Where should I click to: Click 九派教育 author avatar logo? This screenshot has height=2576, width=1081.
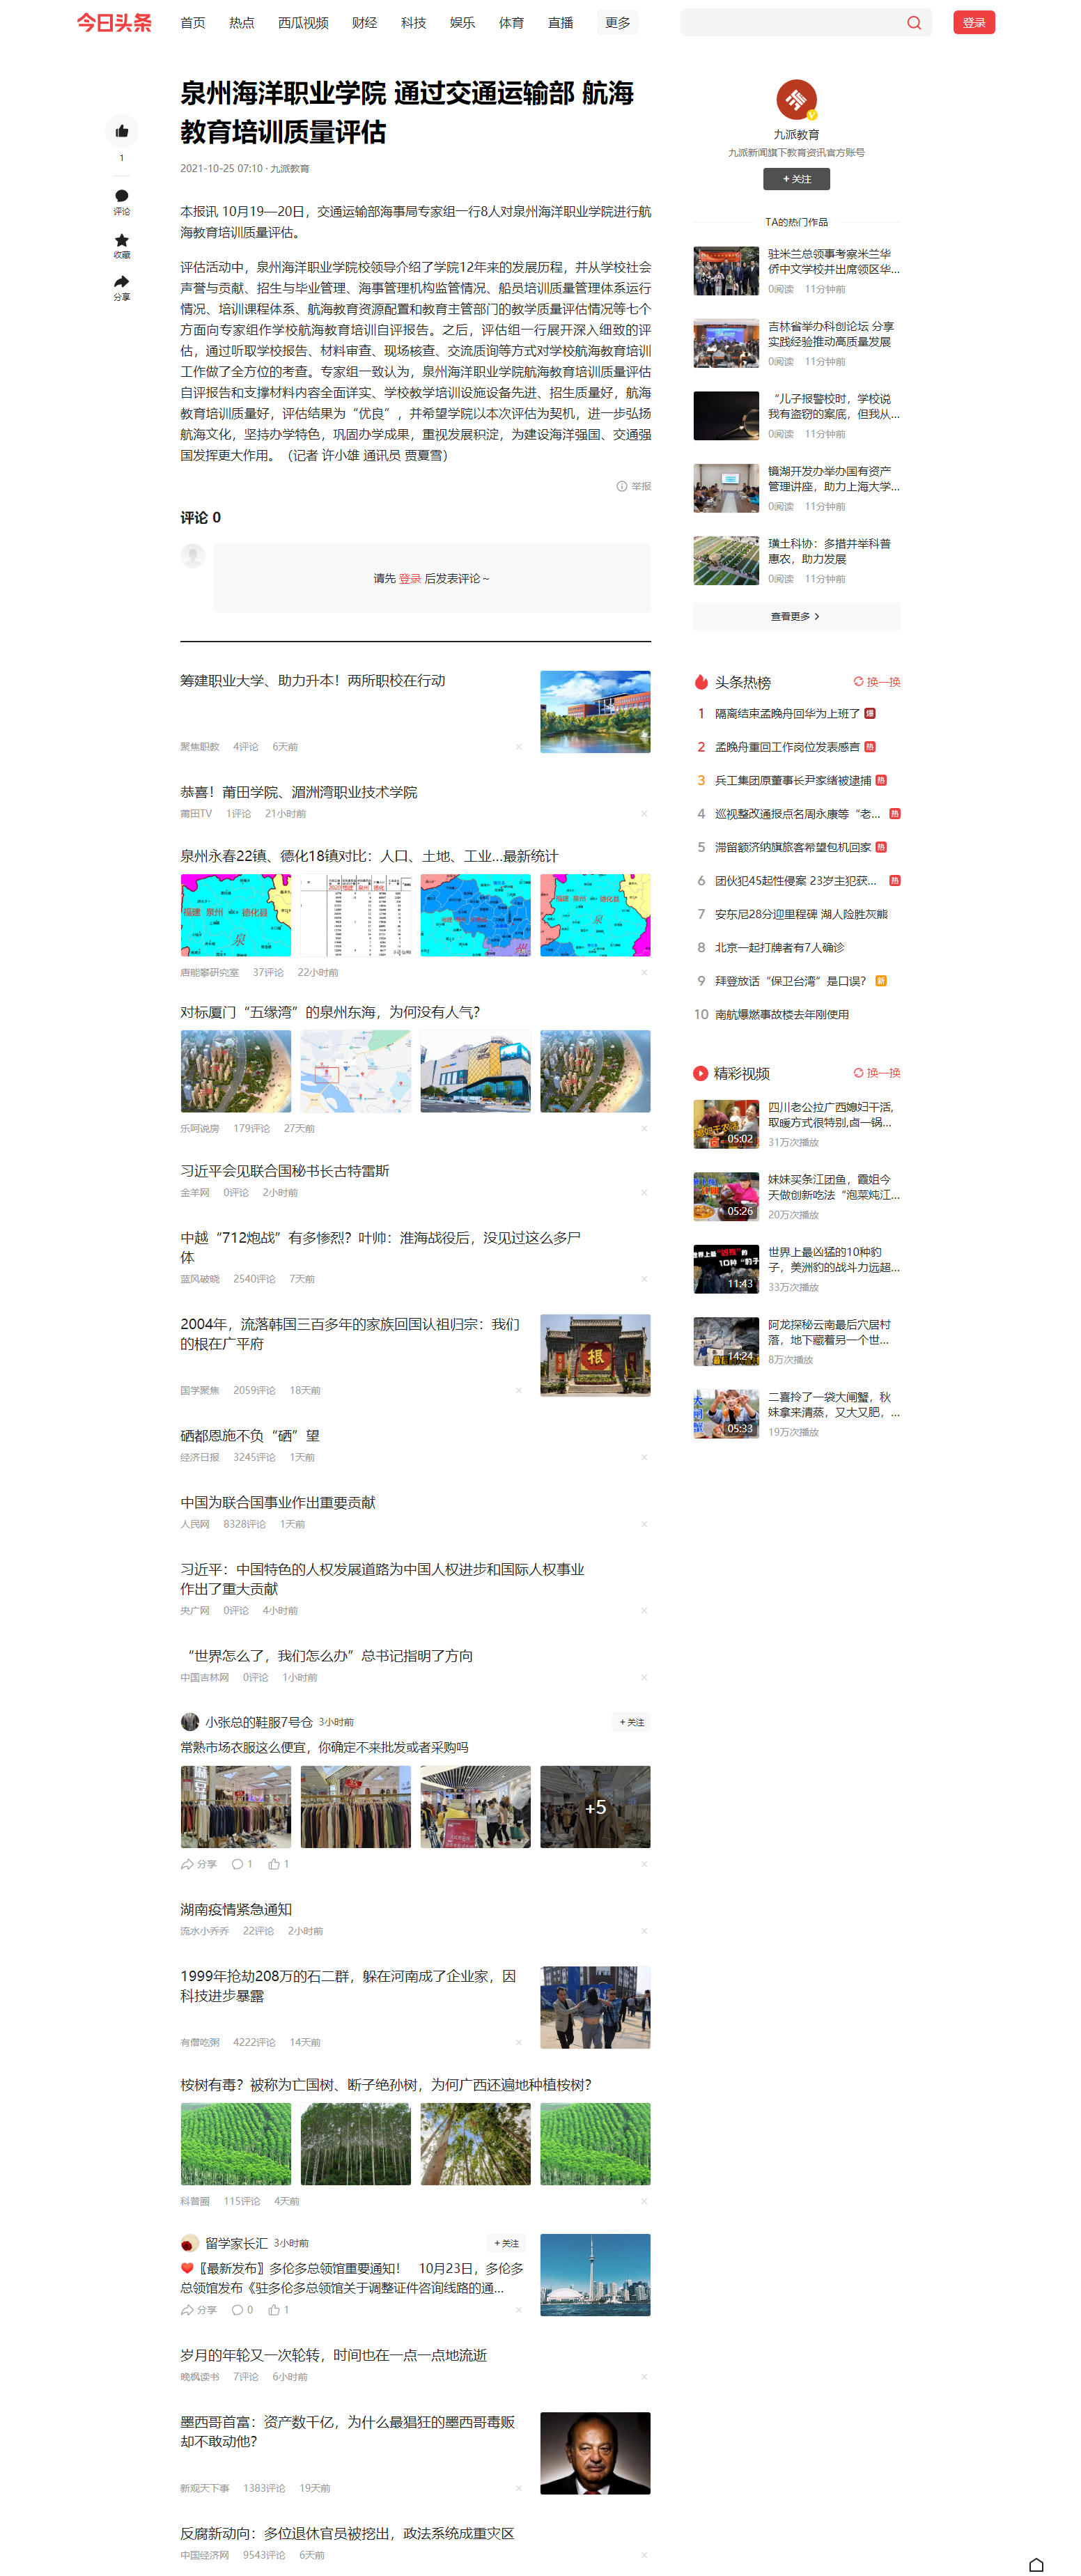(796, 100)
